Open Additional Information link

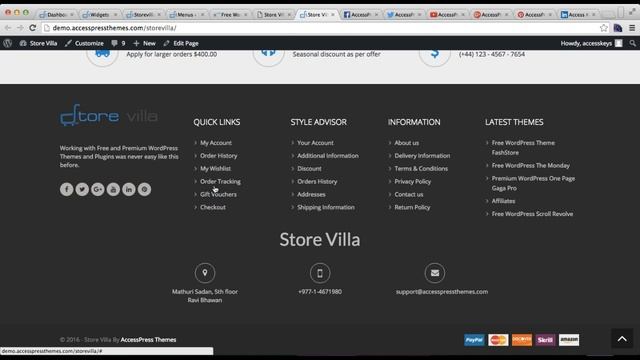pyautogui.click(x=328, y=156)
